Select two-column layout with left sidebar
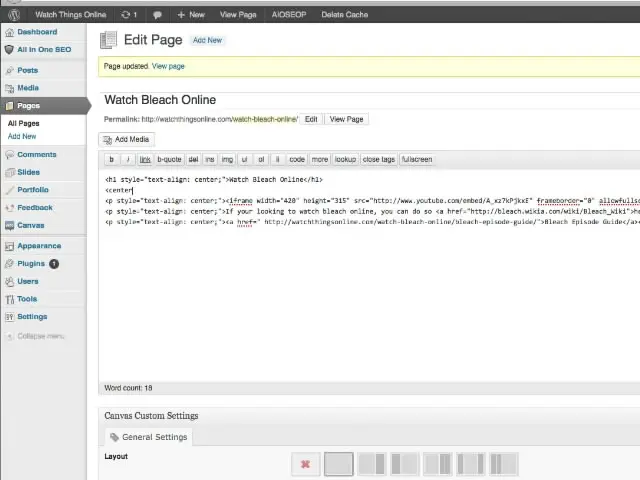Screen dimensions: 640x480 (404, 464)
